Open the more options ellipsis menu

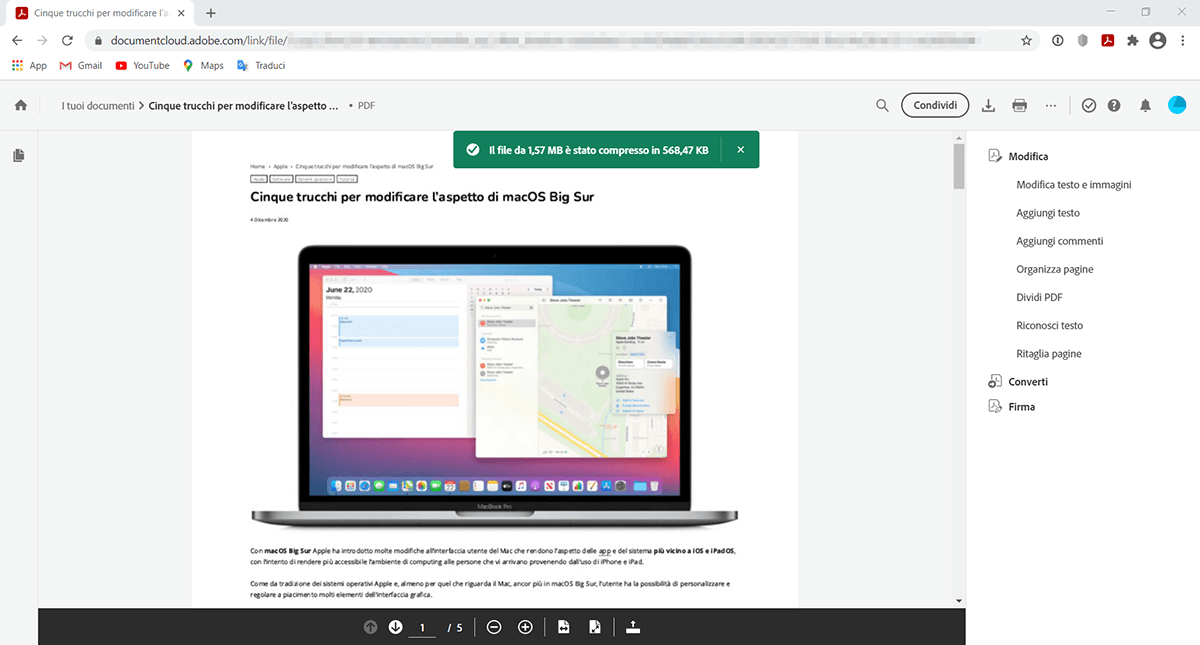coord(1050,105)
